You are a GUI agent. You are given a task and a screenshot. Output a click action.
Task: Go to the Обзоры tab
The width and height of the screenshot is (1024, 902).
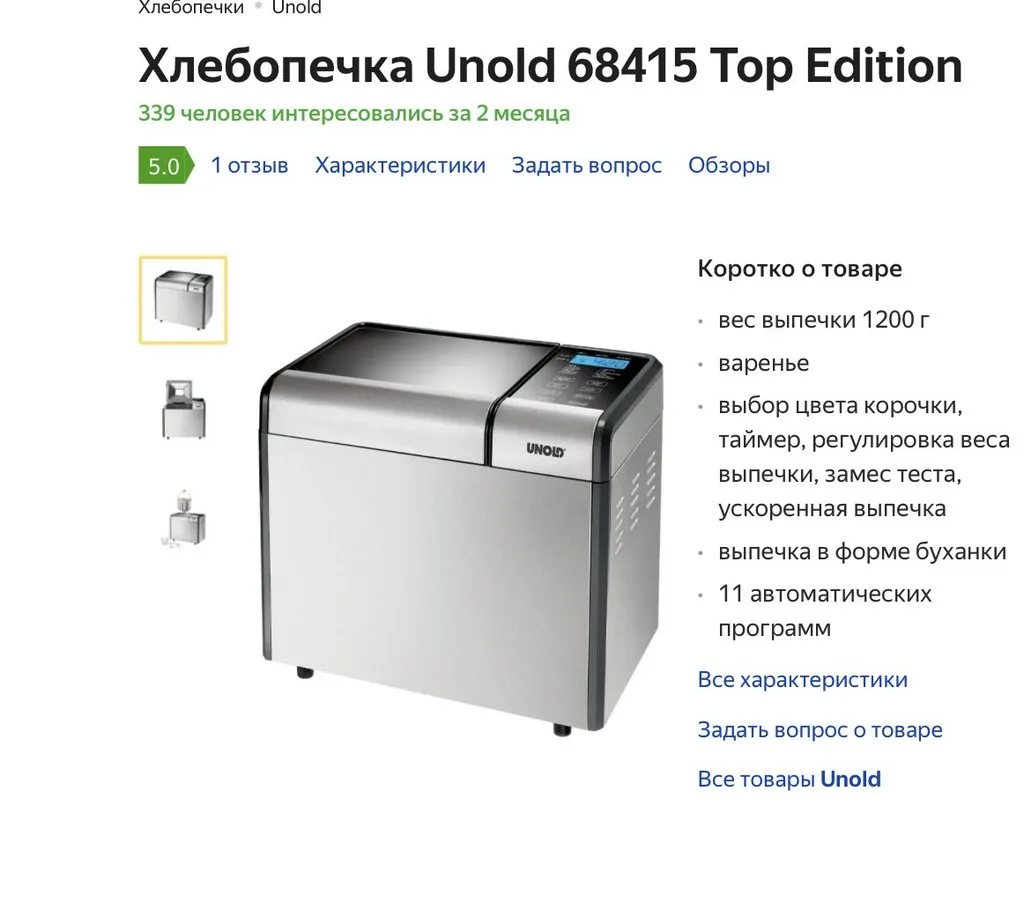[x=729, y=165]
